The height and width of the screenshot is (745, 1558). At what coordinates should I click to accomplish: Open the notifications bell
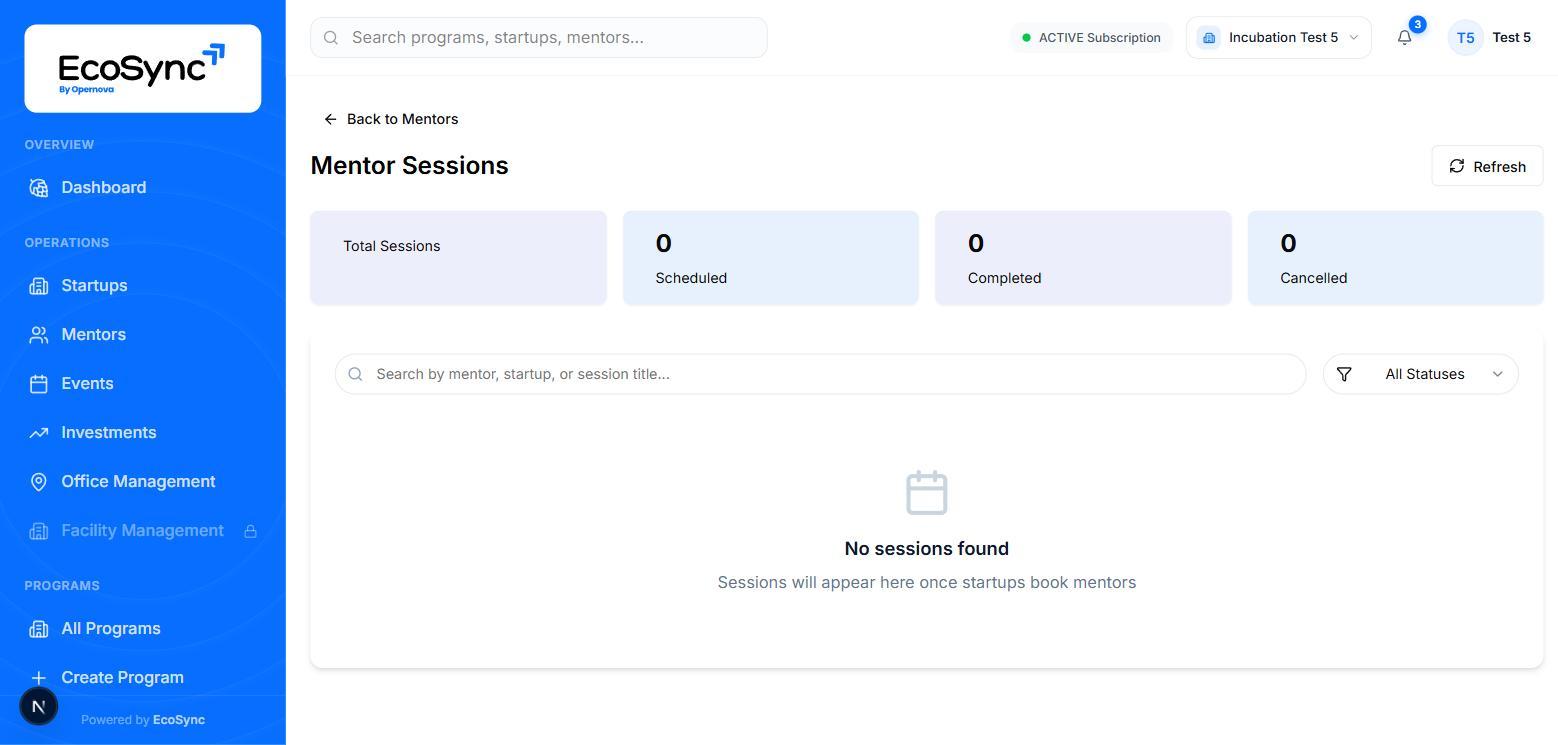click(1405, 38)
